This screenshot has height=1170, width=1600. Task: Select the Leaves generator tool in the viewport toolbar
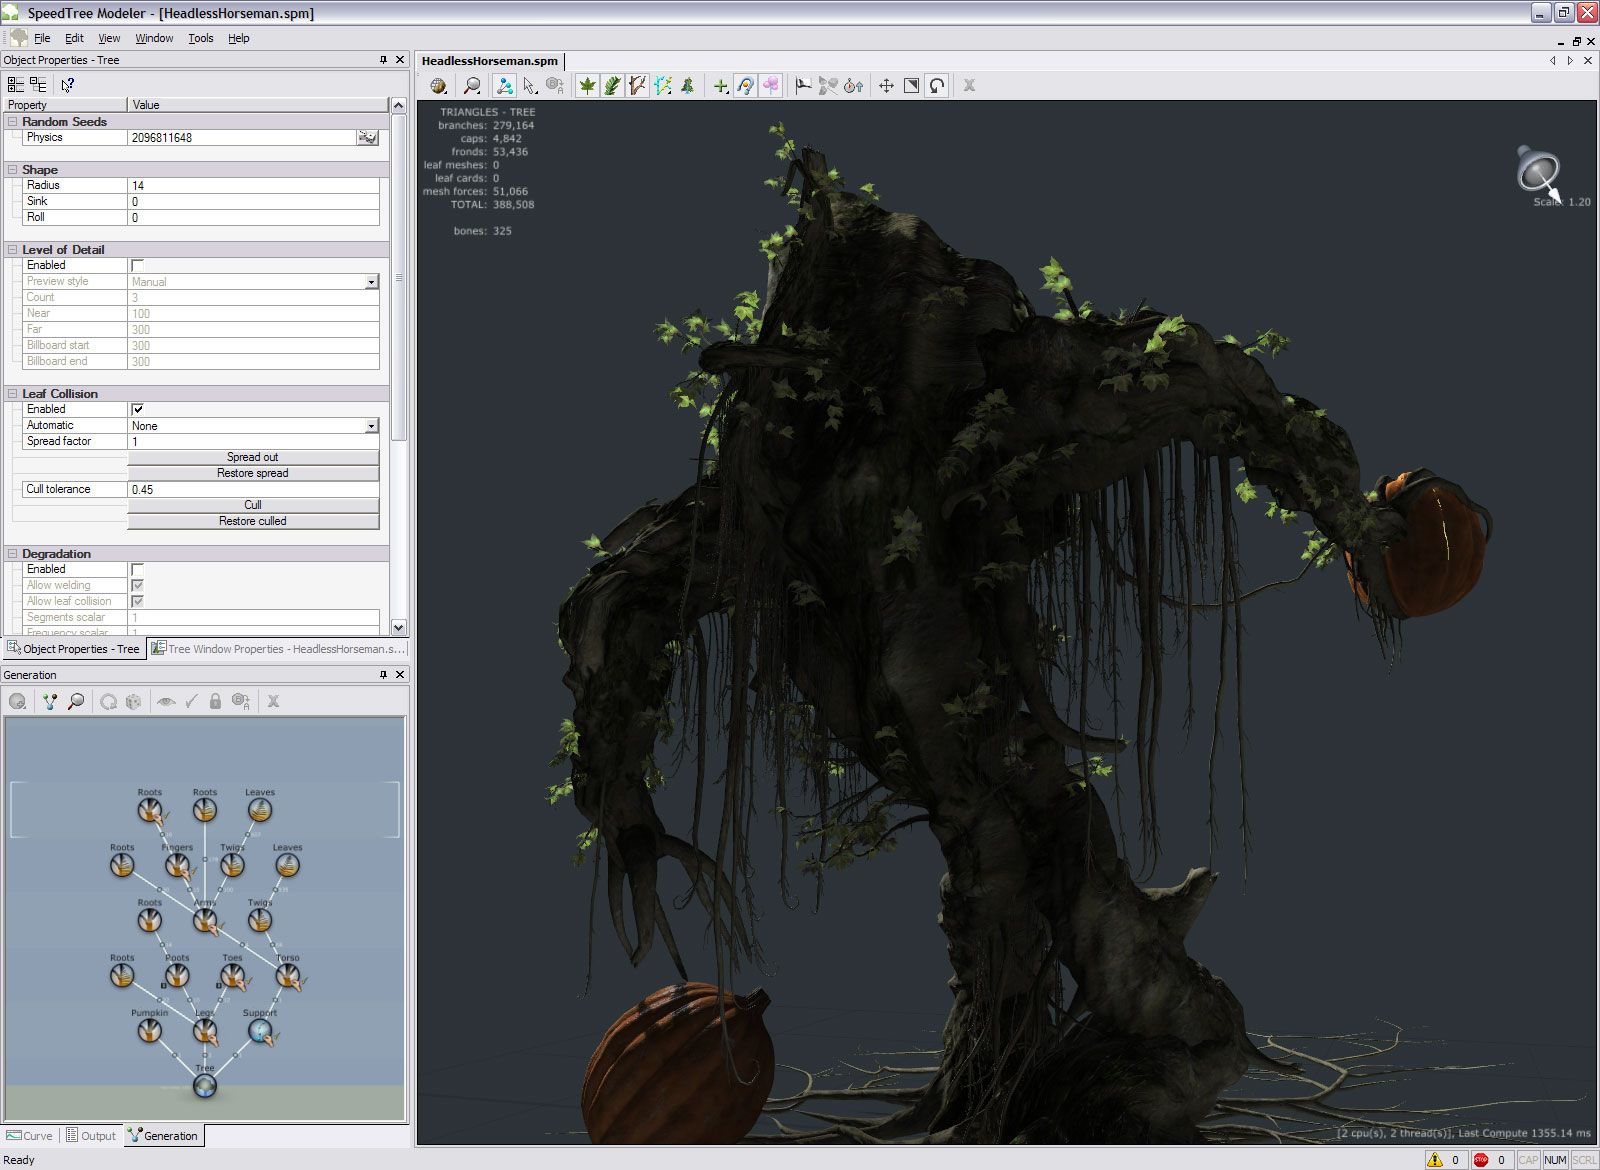click(x=587, y=86)
